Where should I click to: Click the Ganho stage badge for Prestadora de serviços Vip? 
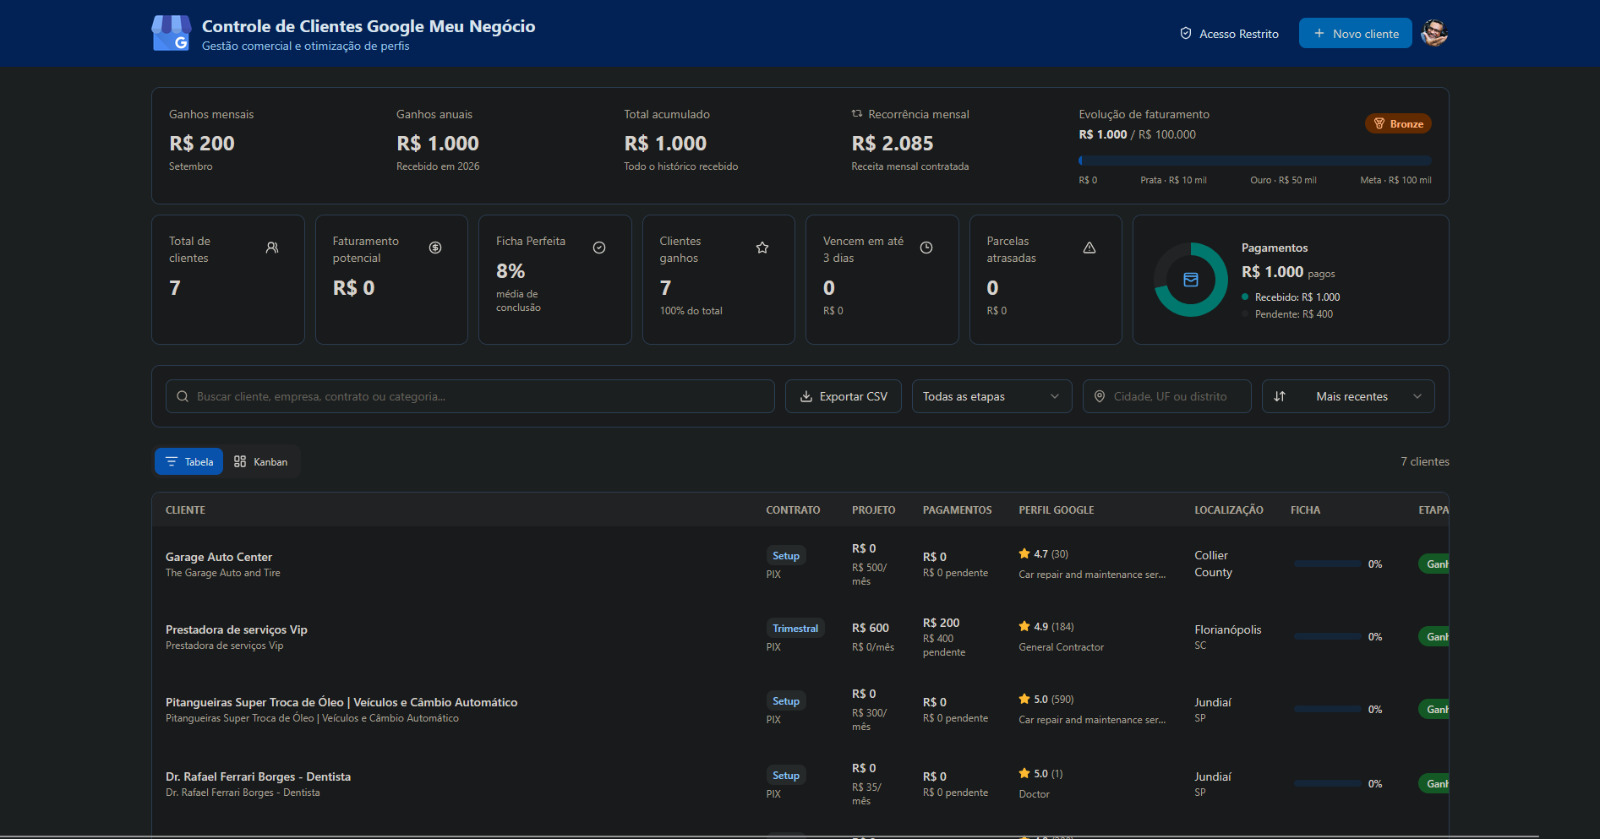pos(1434,636)
